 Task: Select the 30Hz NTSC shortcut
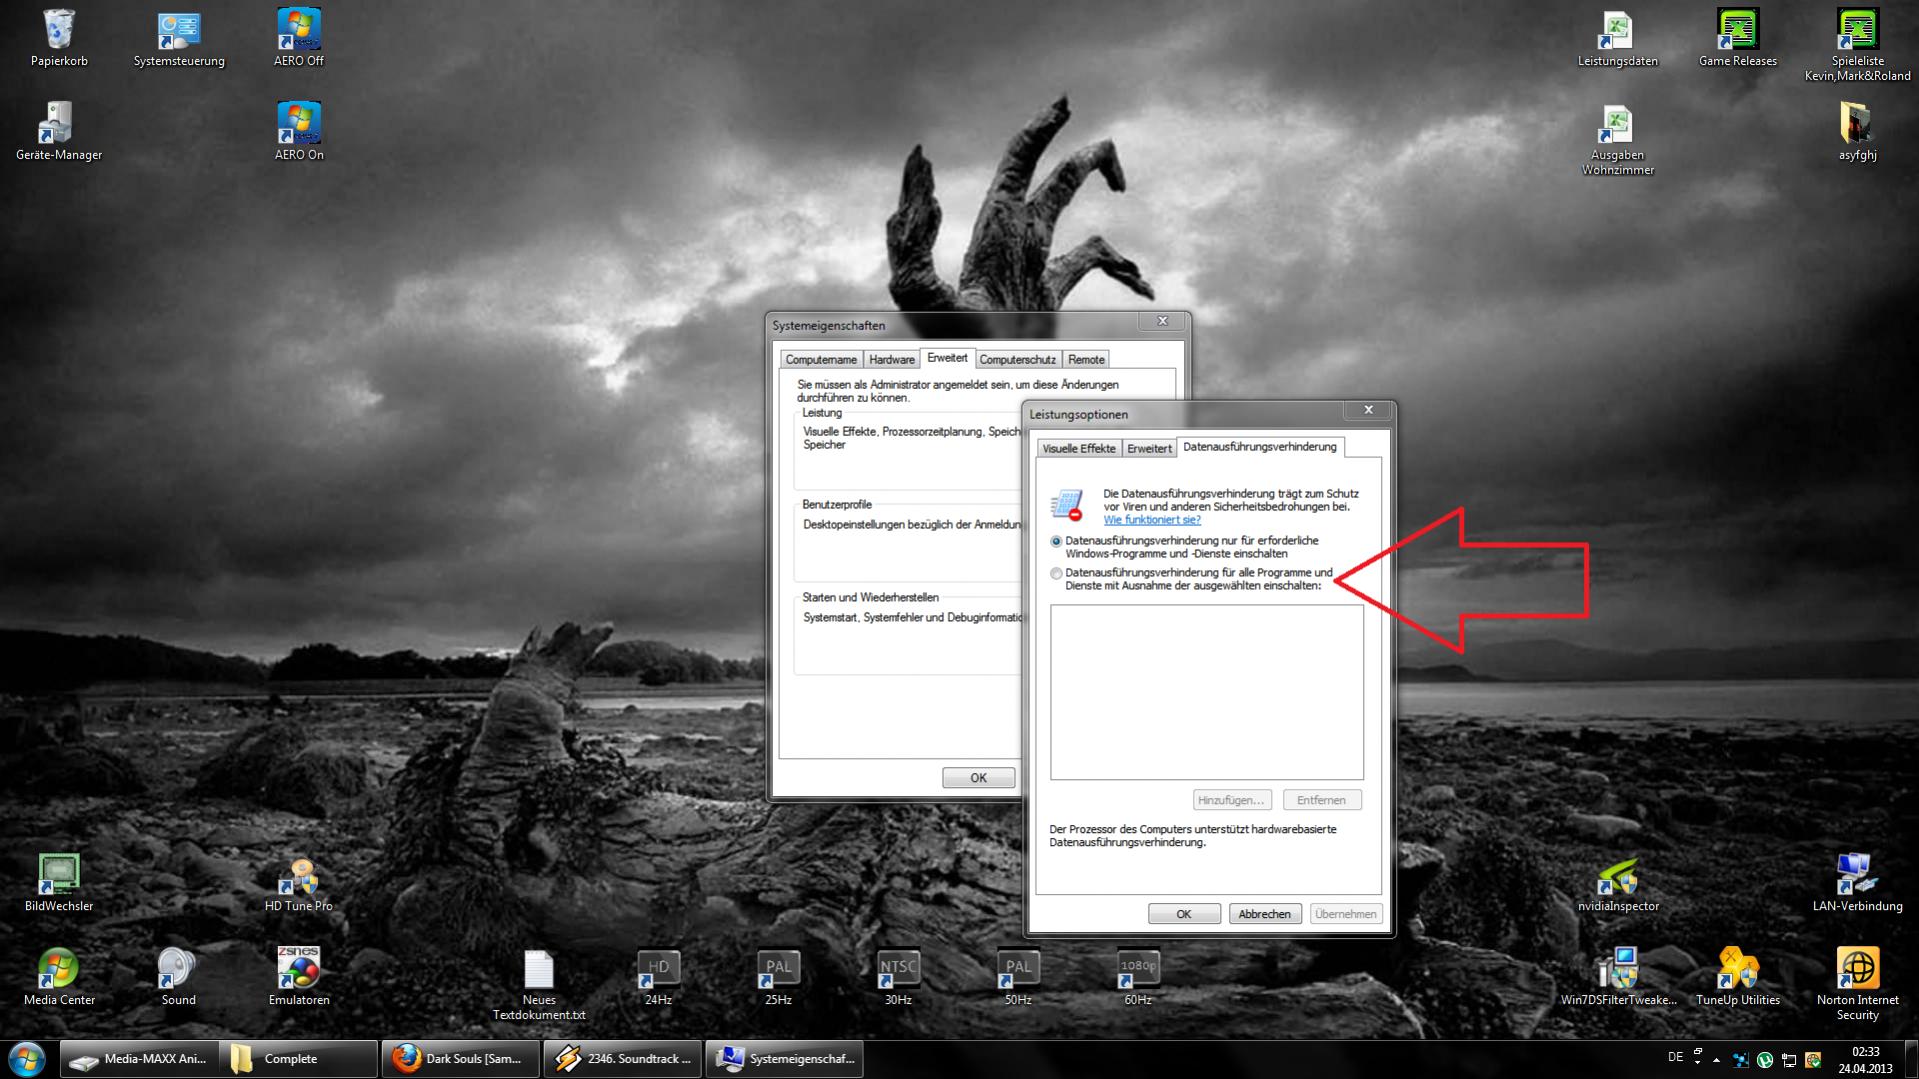pyautogui.click(x=898, y=977)
